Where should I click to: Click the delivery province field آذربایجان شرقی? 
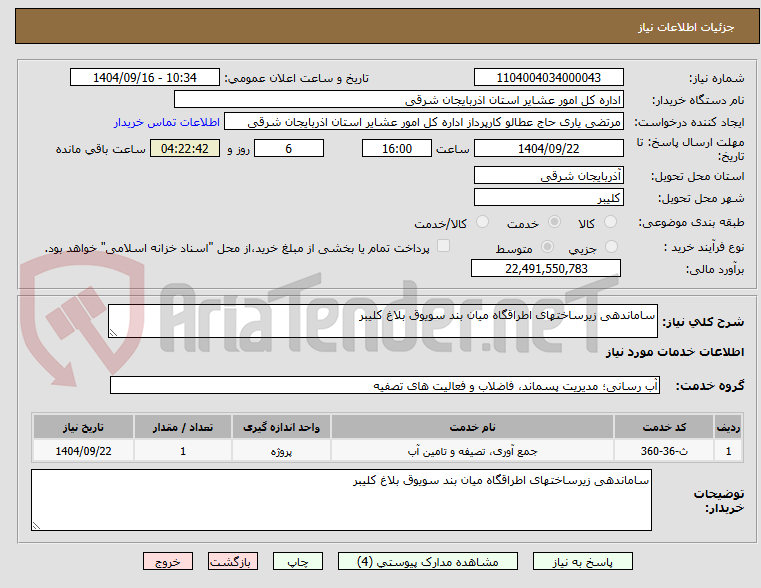(548, 176)
